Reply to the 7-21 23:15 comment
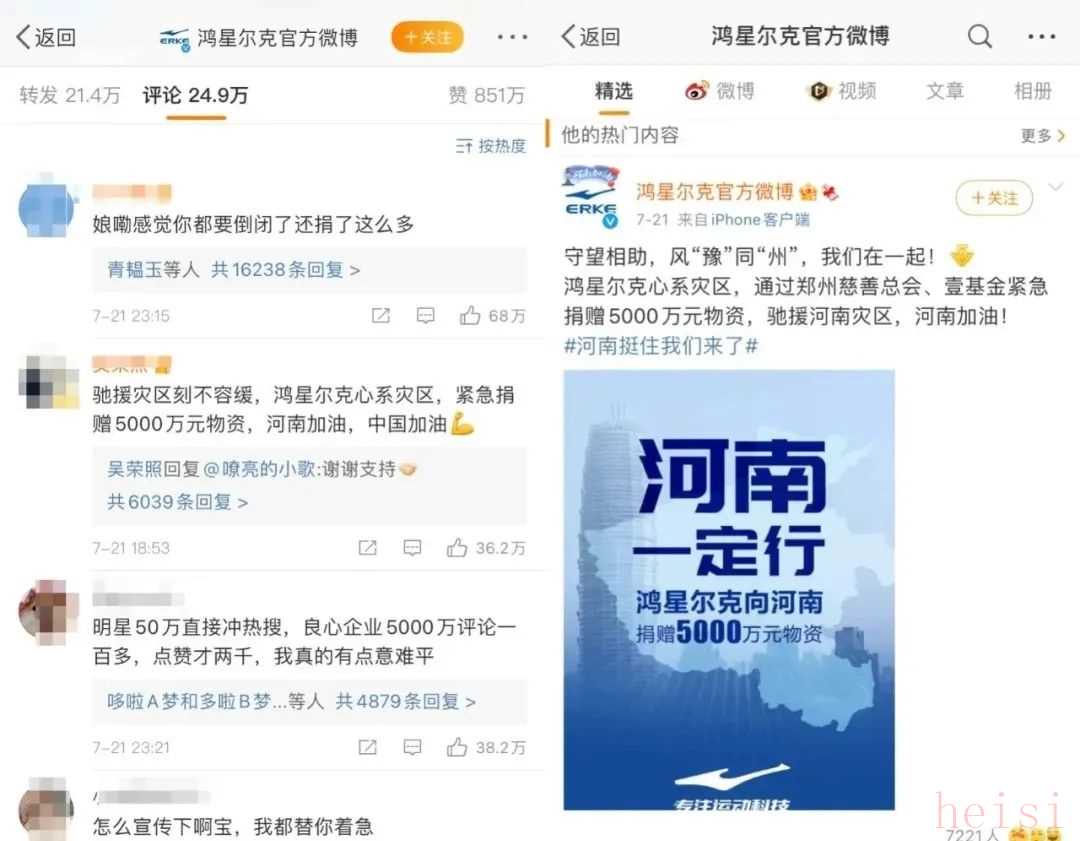1080x841 pixels. tap(426, 315)
